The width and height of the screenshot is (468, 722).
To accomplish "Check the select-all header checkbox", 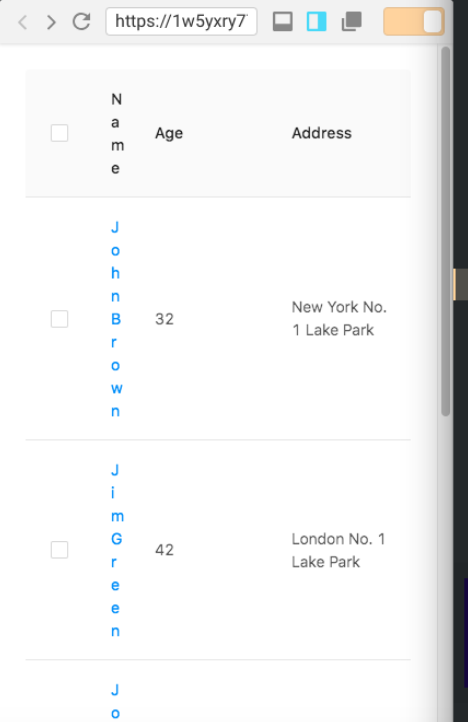I will click(x=59, y=133).
